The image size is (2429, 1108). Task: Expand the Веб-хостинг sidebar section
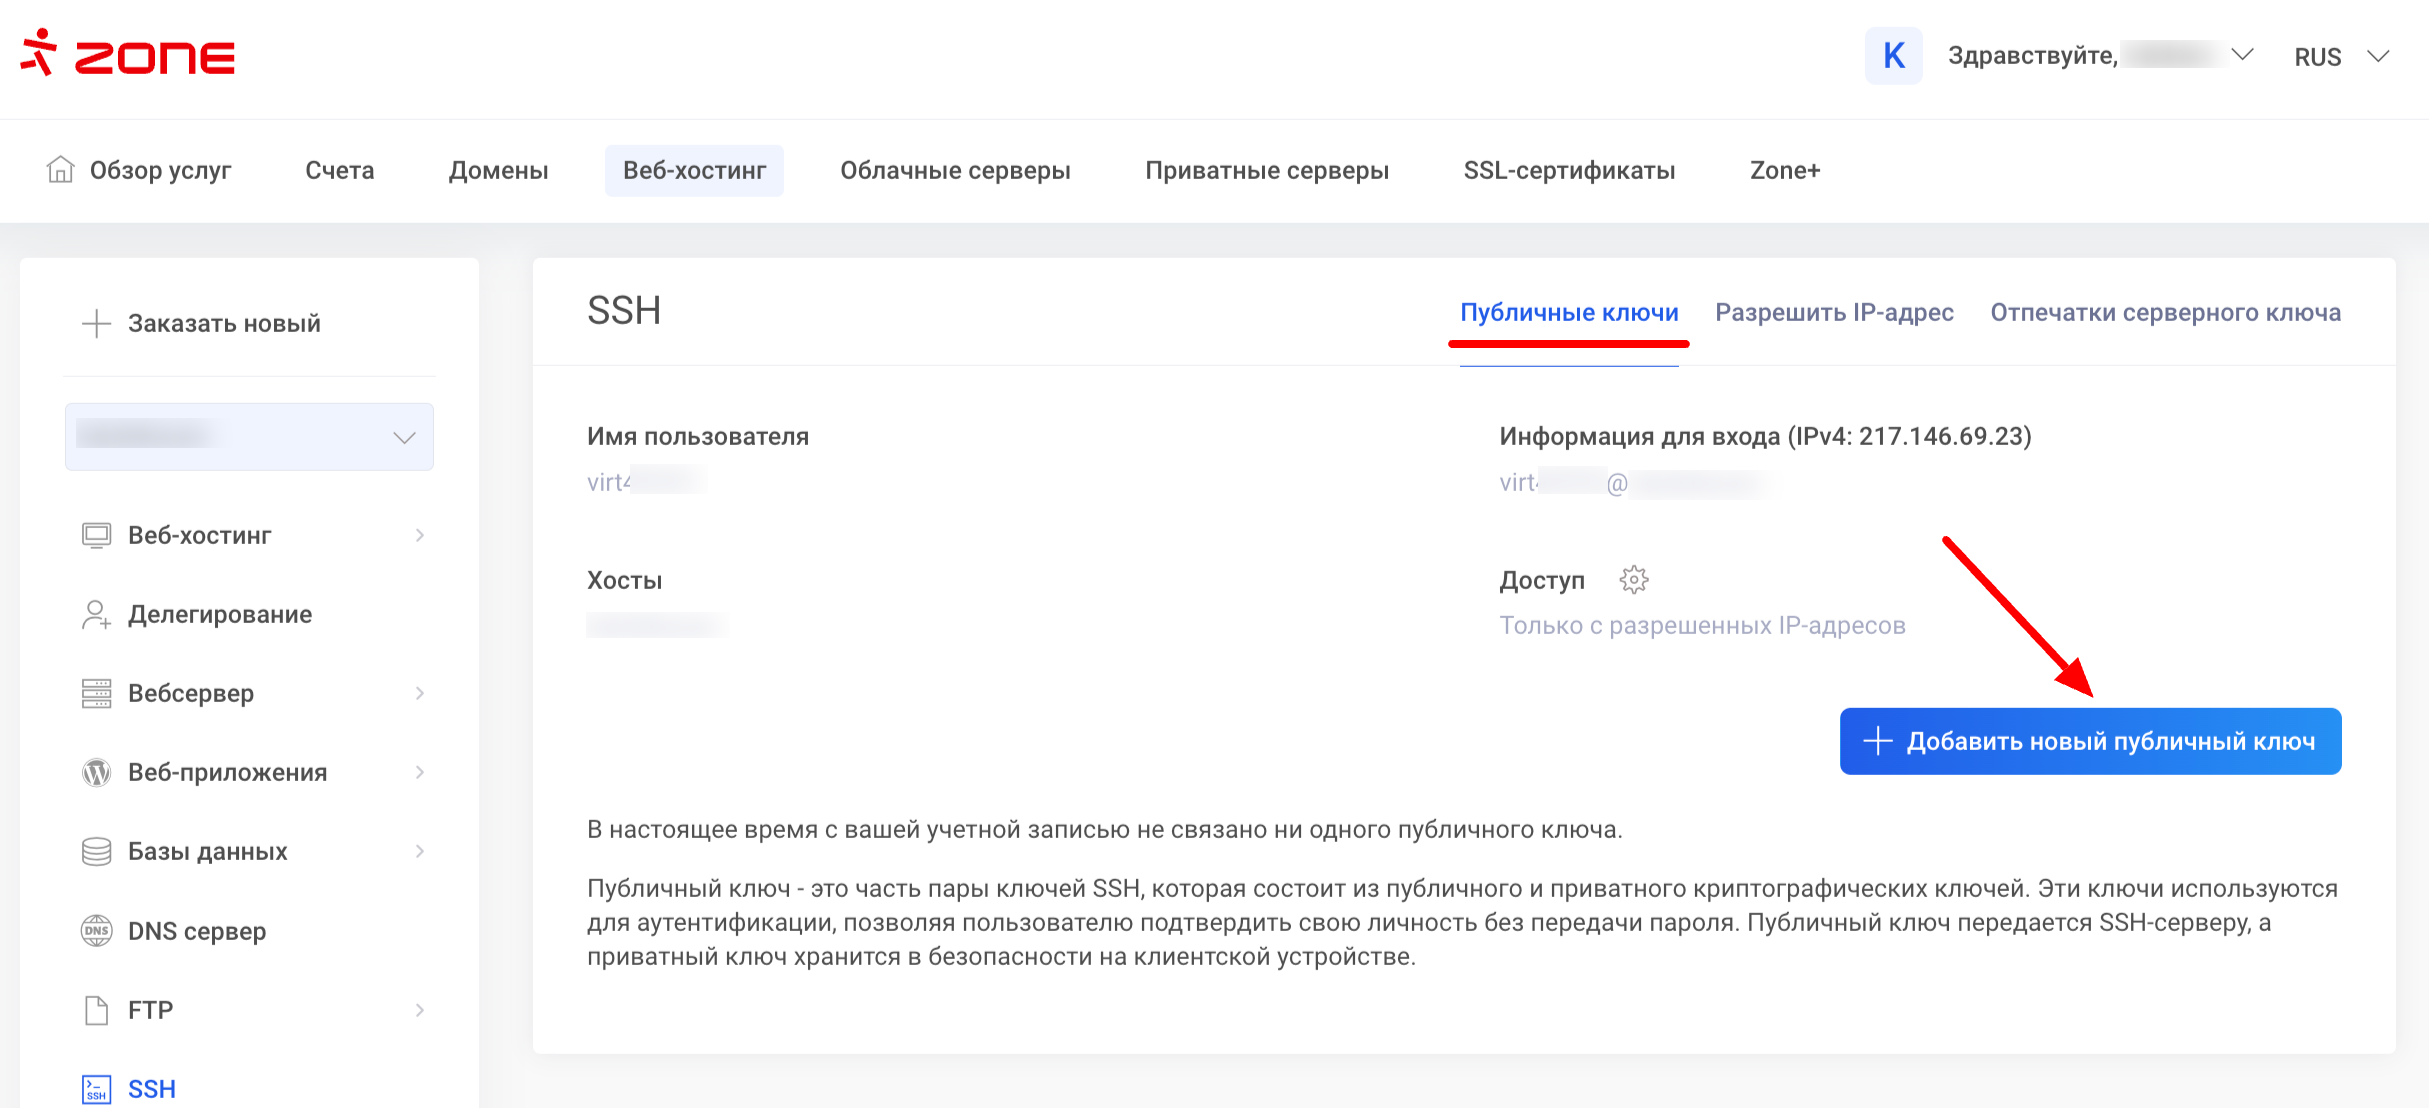(420, 536)
